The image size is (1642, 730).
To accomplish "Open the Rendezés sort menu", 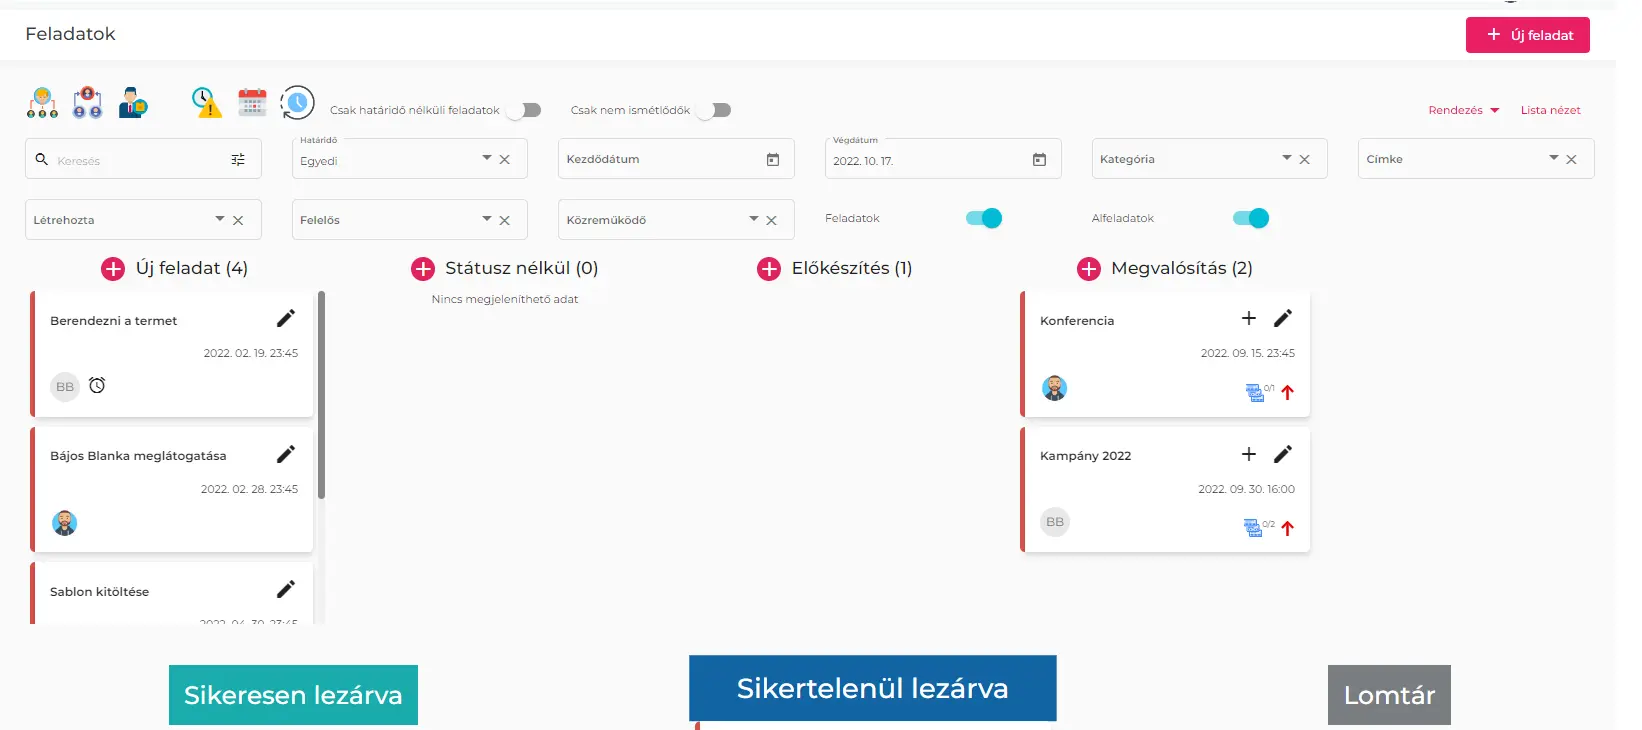I will (x=1464, y=110).
